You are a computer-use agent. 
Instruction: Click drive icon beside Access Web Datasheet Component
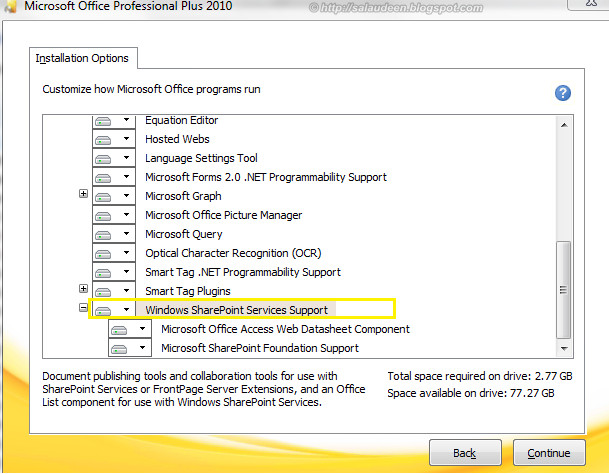tap(119, 330)
